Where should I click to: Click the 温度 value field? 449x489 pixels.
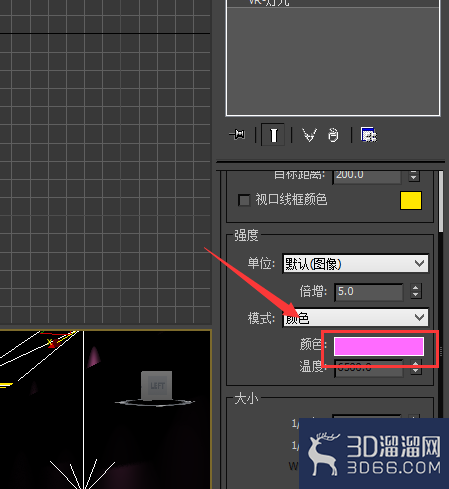pyautogui.click(x=369, y=368)
